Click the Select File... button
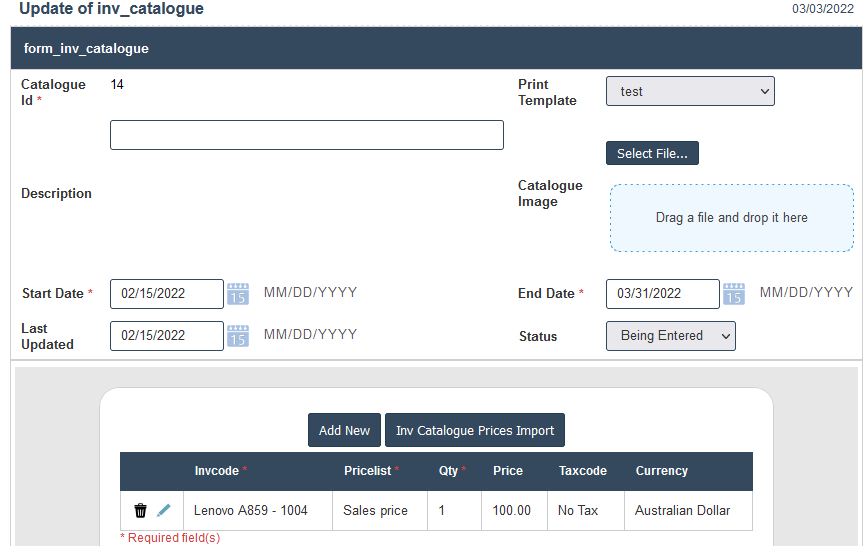This screenshot has height=546, width=868. tap(652, 153)
